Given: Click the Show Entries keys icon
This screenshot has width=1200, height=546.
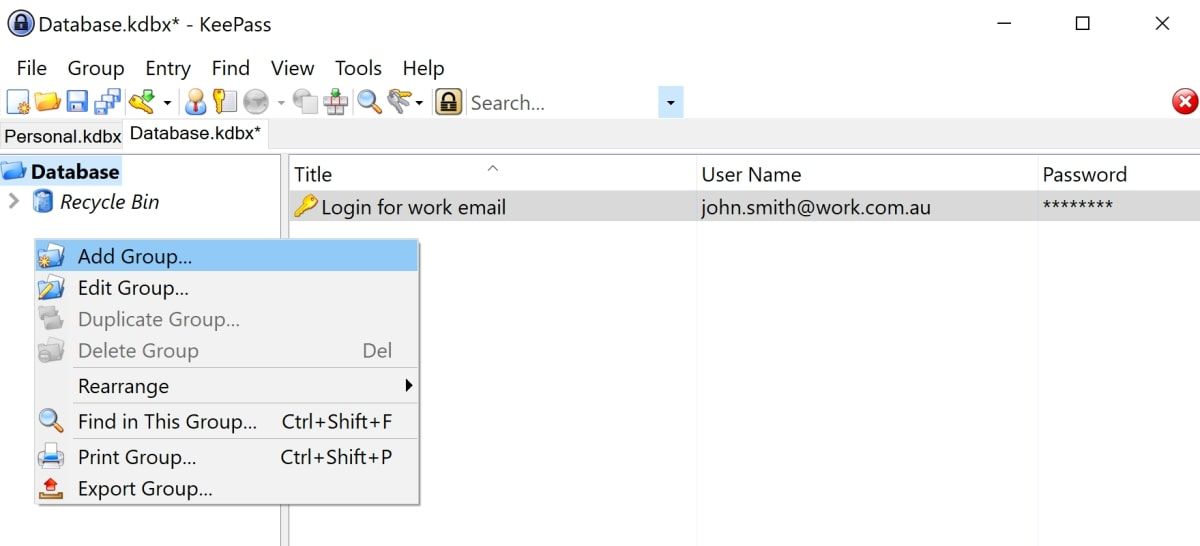Looking at the screenshot, I should [399, 102].
